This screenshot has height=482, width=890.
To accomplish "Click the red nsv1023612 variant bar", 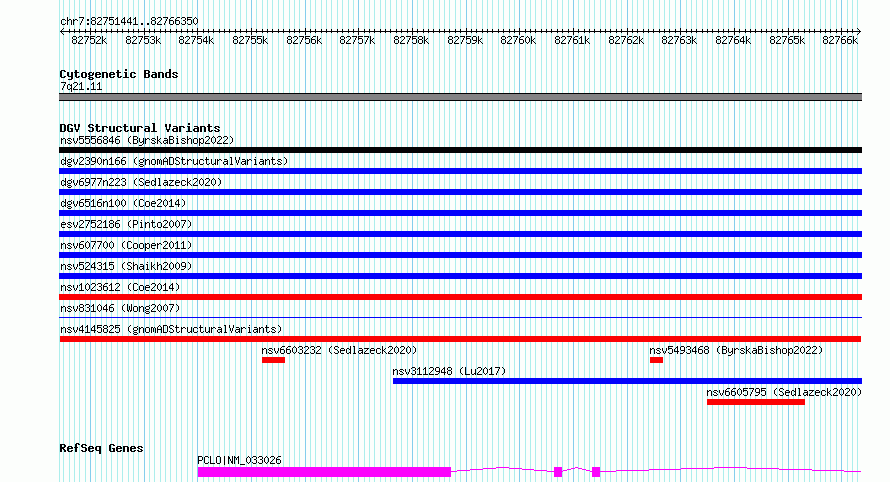I will [x=460, y=297].
